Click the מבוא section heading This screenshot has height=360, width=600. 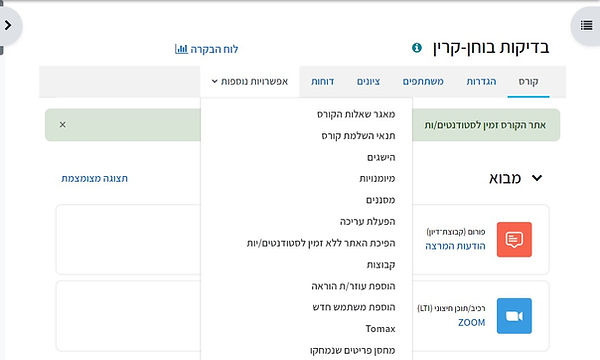click(505, 178)
